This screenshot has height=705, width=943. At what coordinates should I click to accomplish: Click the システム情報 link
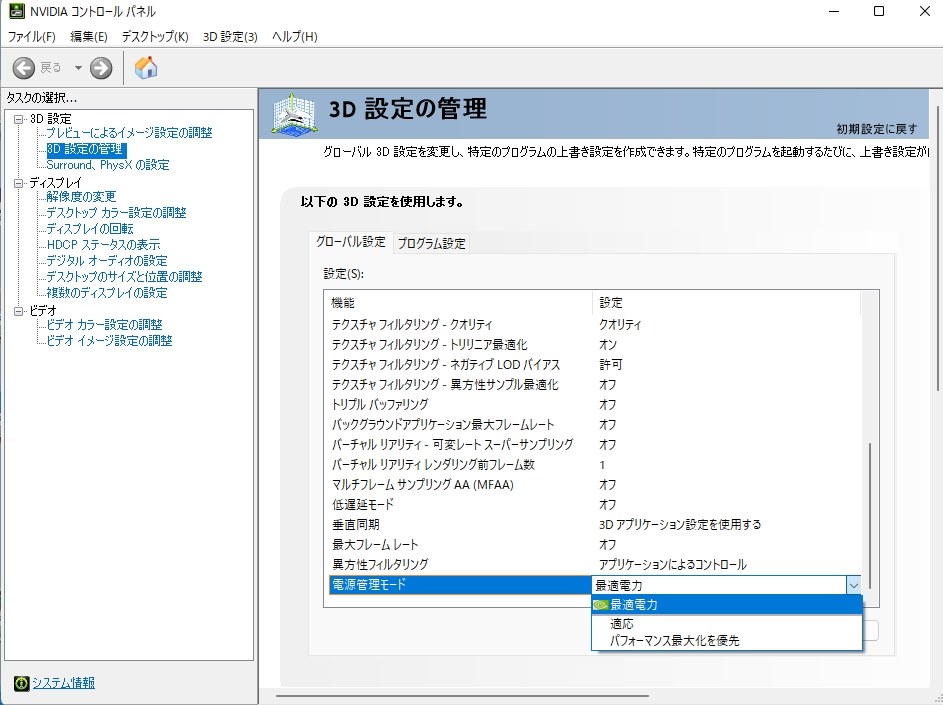[63, 683]
